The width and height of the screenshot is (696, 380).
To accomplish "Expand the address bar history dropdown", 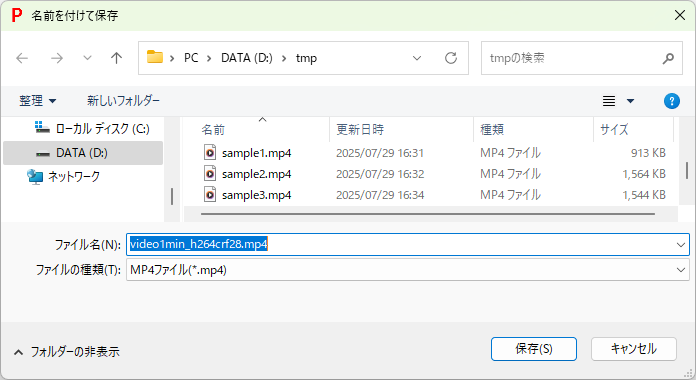I will click(417, 58).
